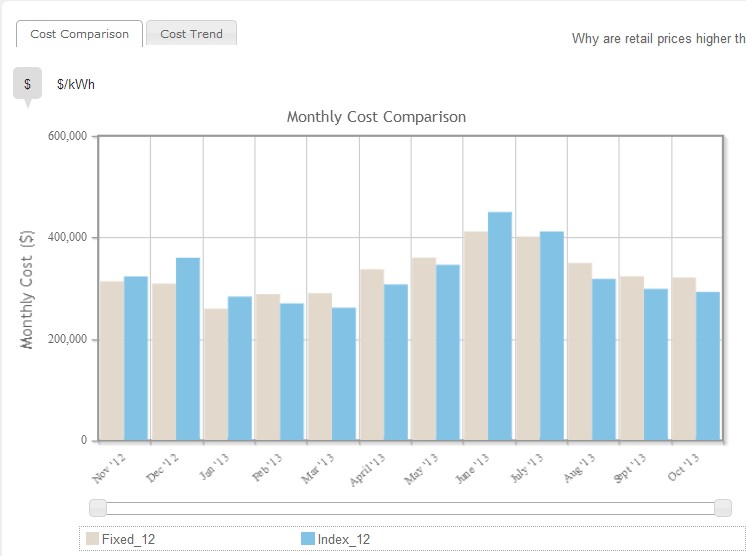Switch to the Cost Trend tab
The image size is (746, 556).
point(191,34)
